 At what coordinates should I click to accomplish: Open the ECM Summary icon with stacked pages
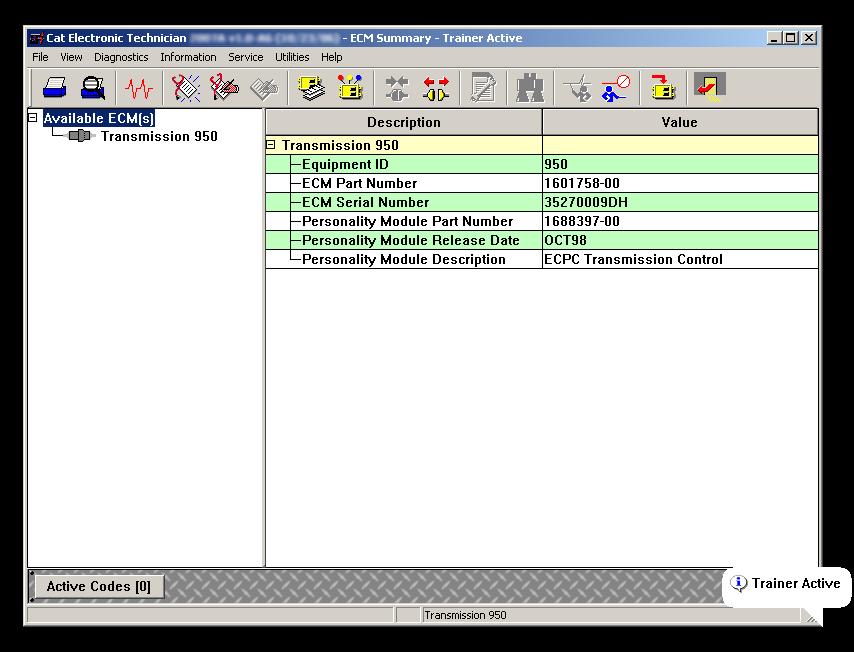coord(311,88)
